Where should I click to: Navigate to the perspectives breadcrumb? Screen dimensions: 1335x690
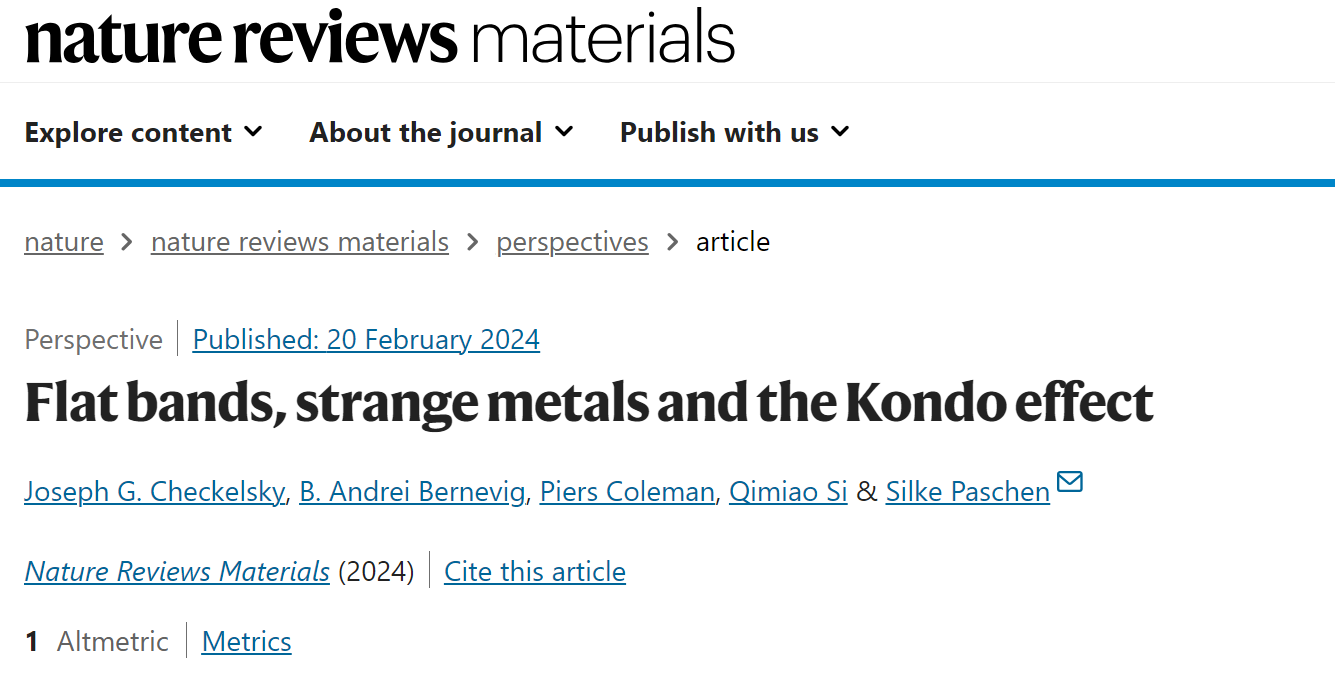coord(572,242)
